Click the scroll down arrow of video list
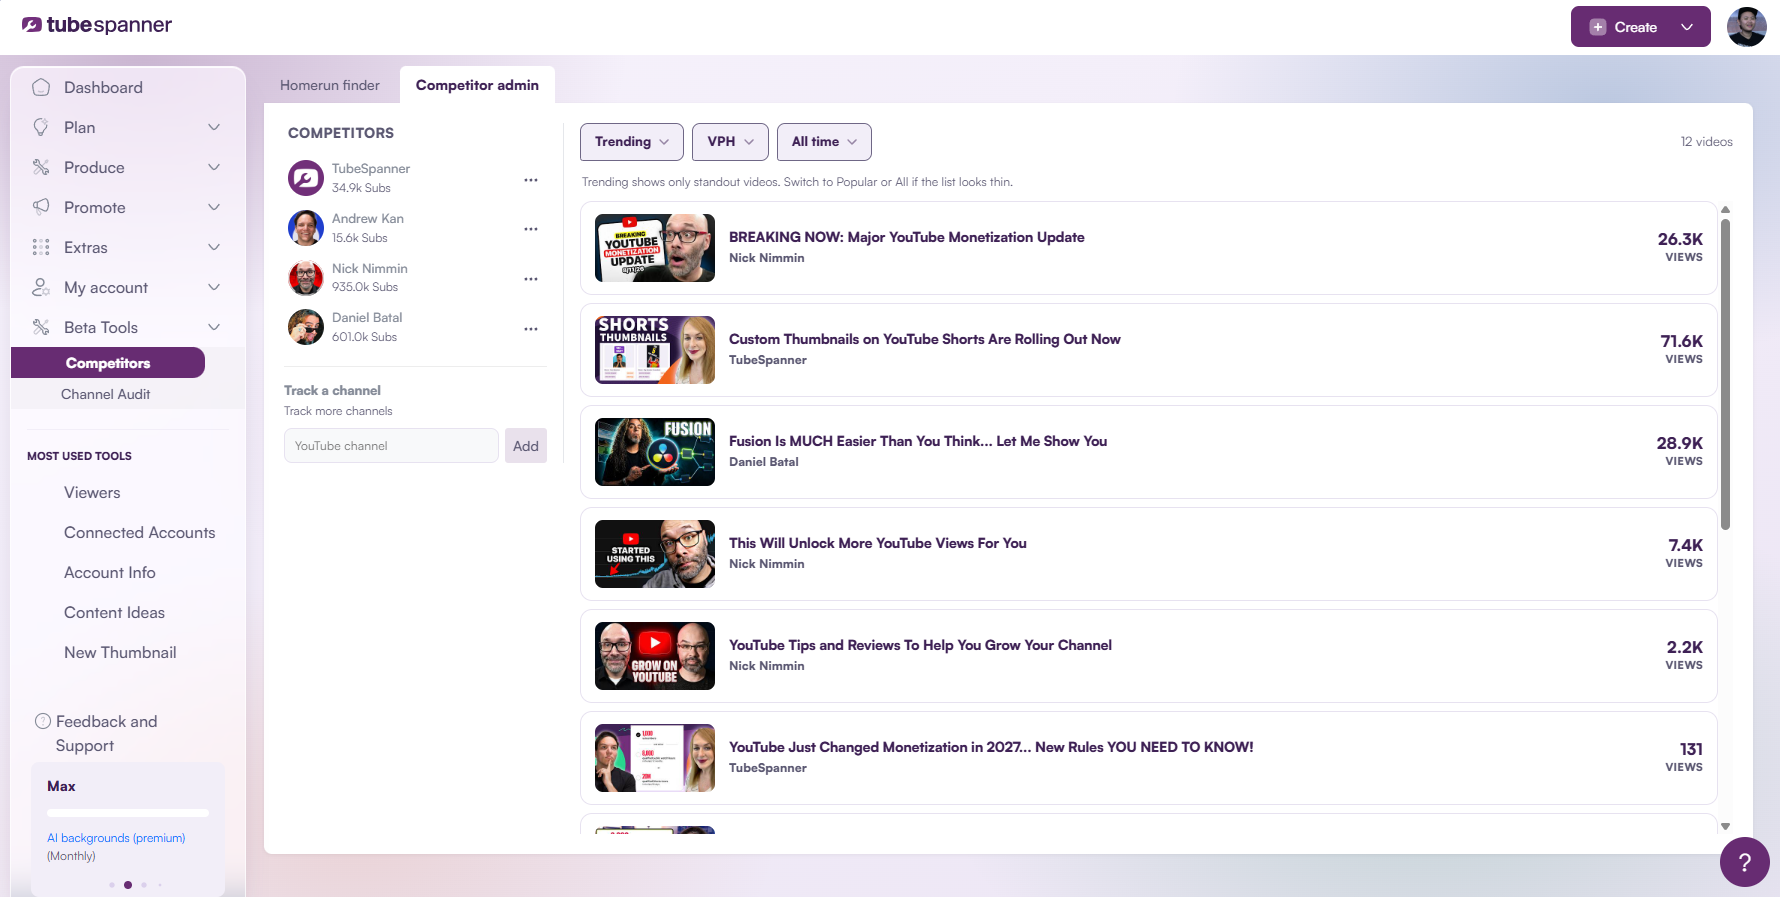1780x897 pixels. [x=1725, y=826]
